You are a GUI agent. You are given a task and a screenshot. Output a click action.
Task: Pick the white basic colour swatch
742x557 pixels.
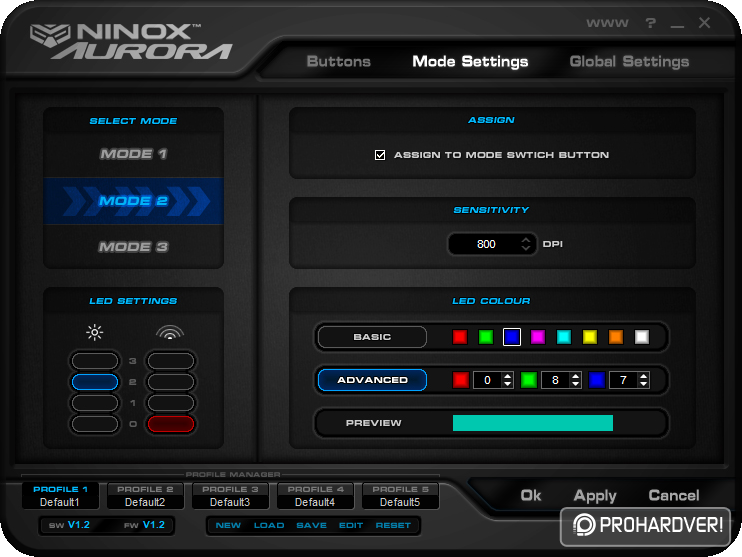click(x=642, y=337)
